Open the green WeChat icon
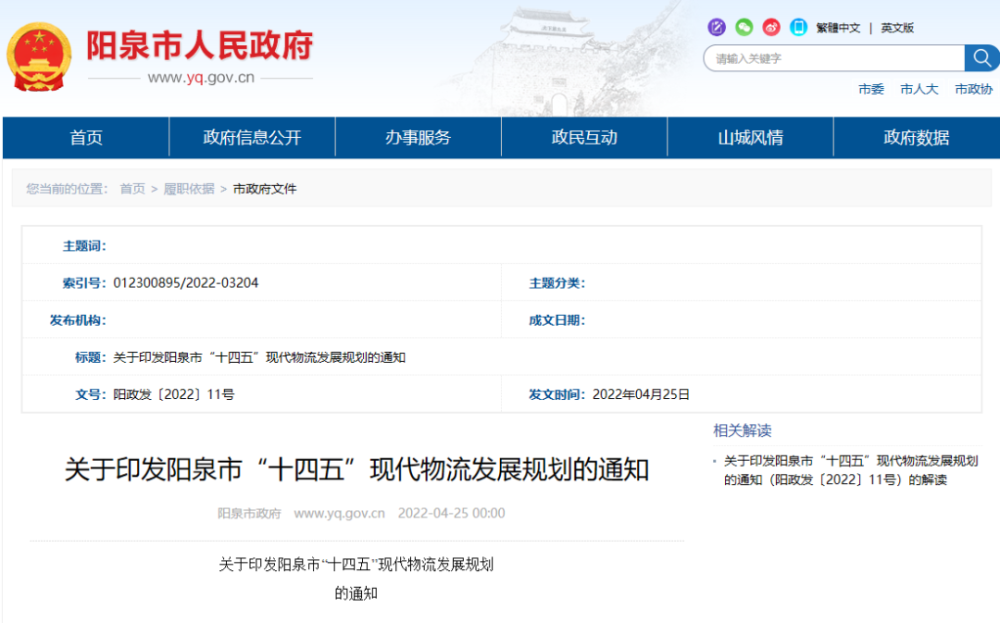 [x=744, y=27]
